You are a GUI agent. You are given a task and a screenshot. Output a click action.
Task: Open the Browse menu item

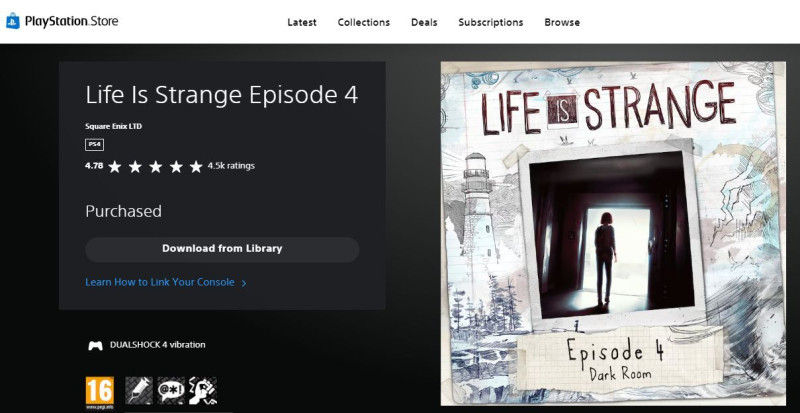tap(562, 22)
